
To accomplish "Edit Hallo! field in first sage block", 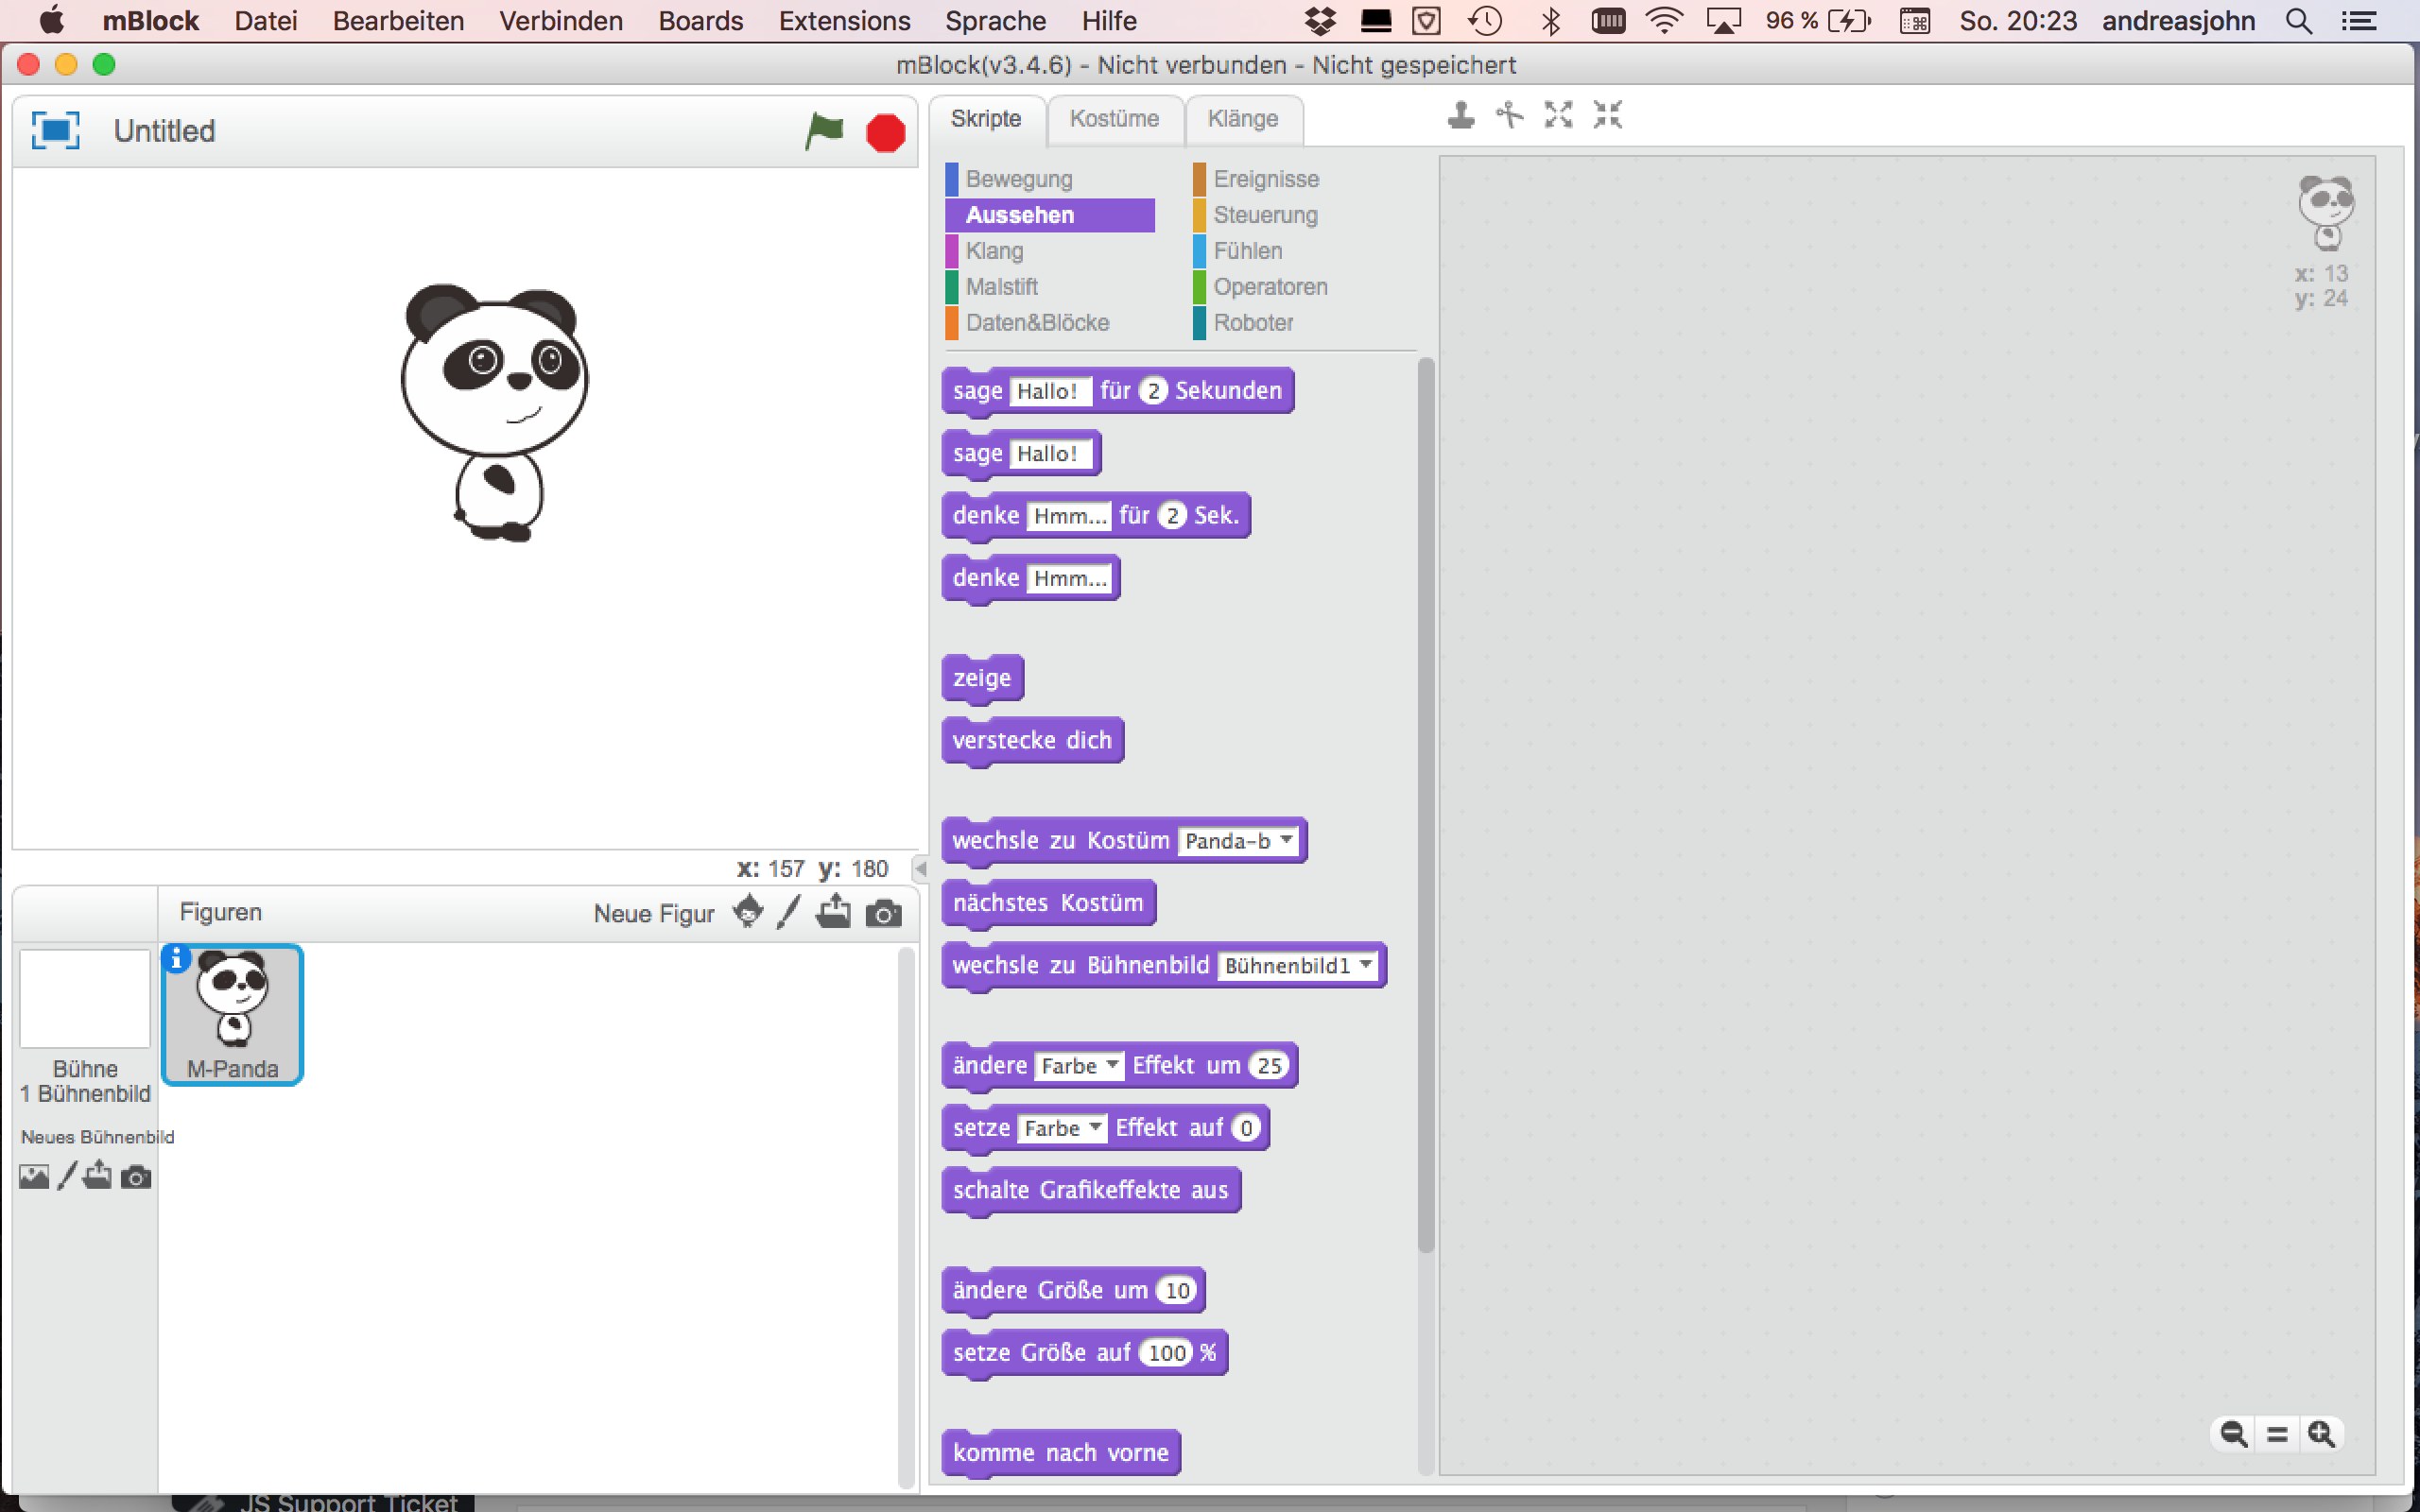I will pos(1049,391).
